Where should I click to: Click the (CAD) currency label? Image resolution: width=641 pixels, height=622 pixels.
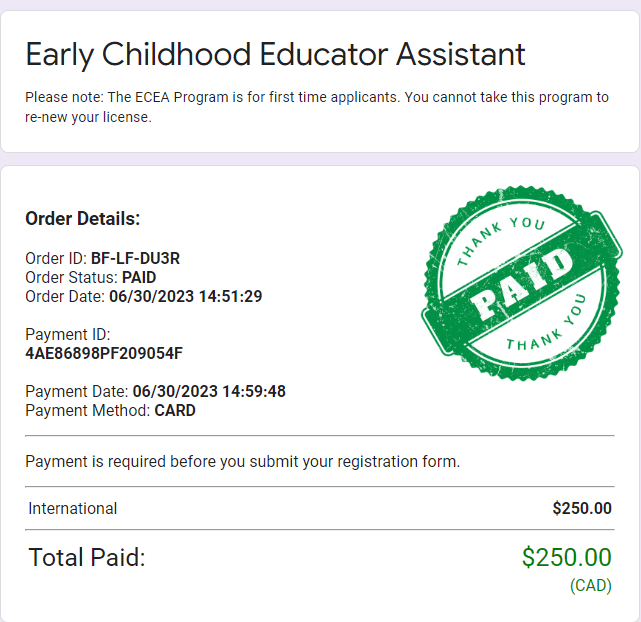pyautogui.click(x=591, y=585)
